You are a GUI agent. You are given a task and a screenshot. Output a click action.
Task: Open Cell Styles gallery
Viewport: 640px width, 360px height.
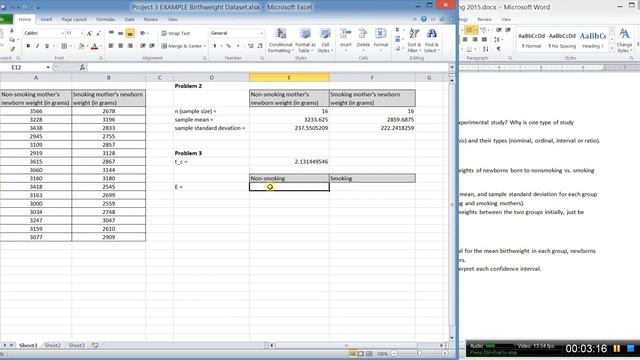(x=325, y=41)
